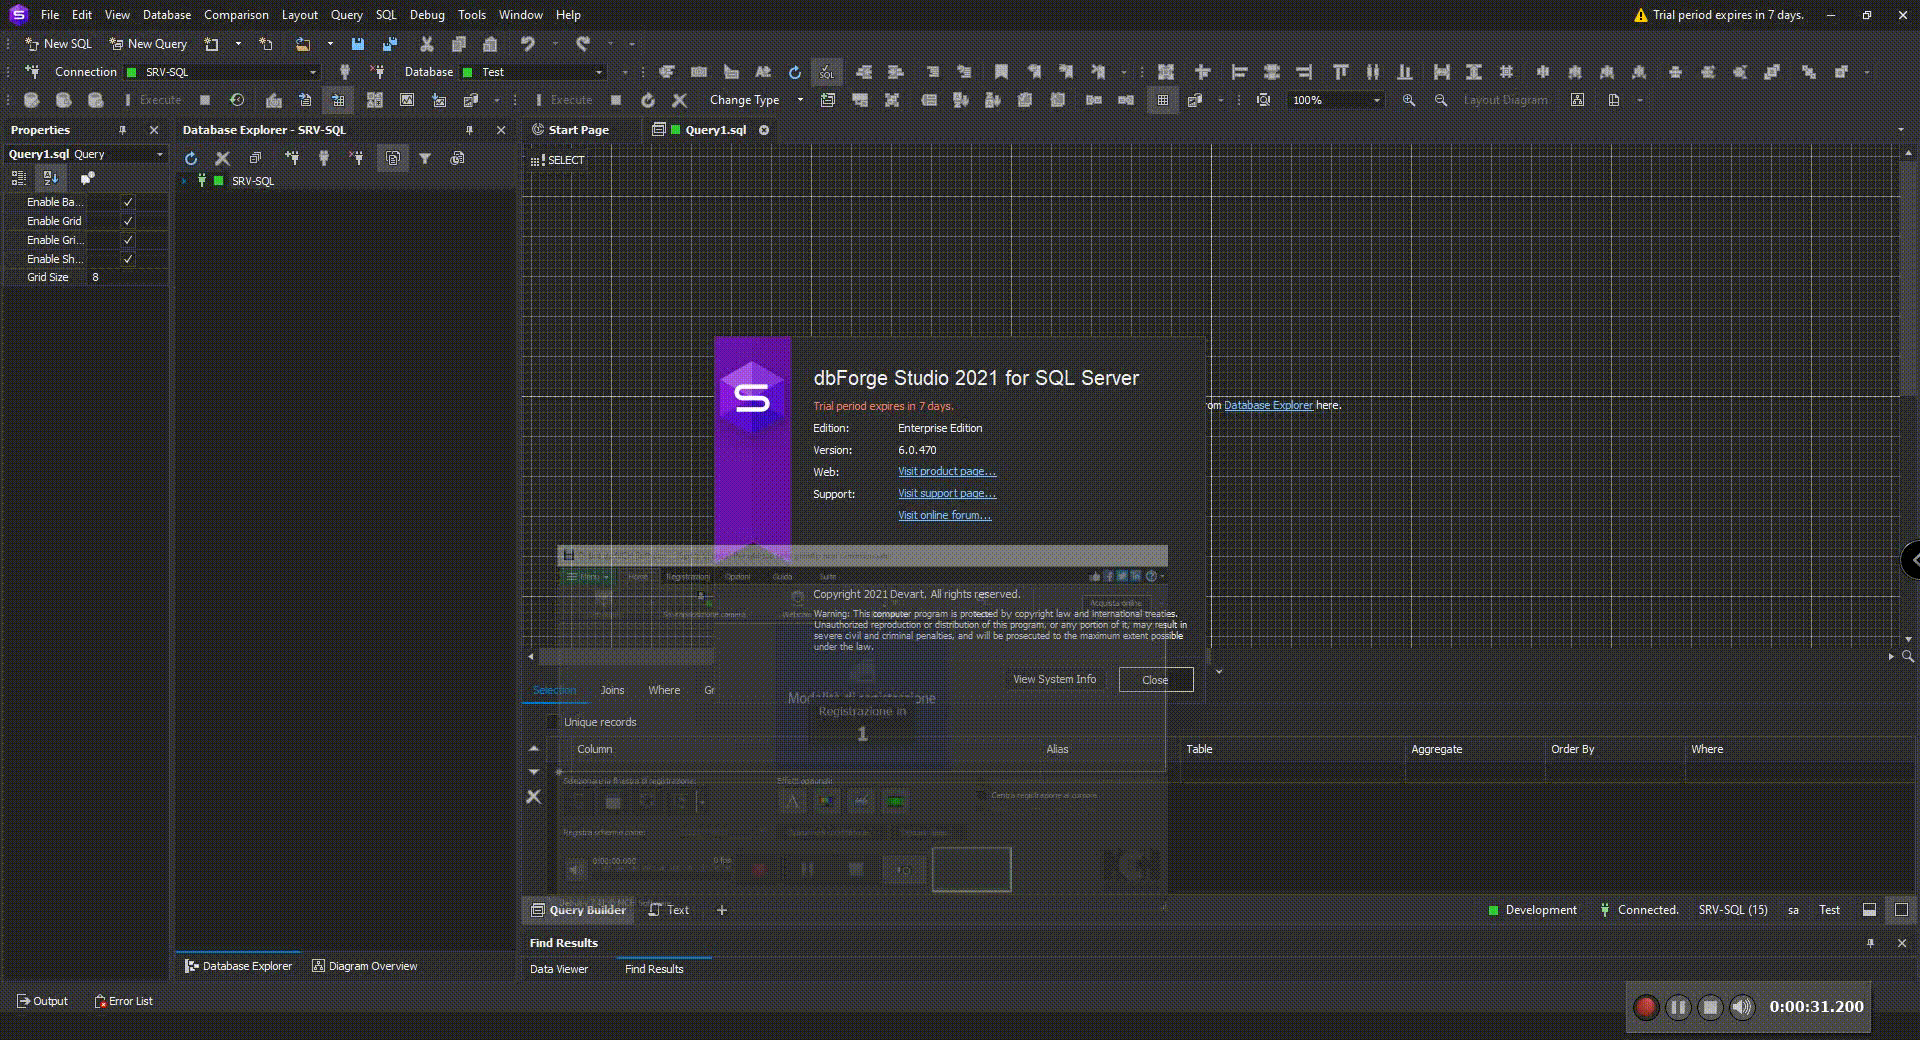Toggle the Enable Ba... checkbox
This screenshot has height=1040, width=1920.
click(128, 202)
